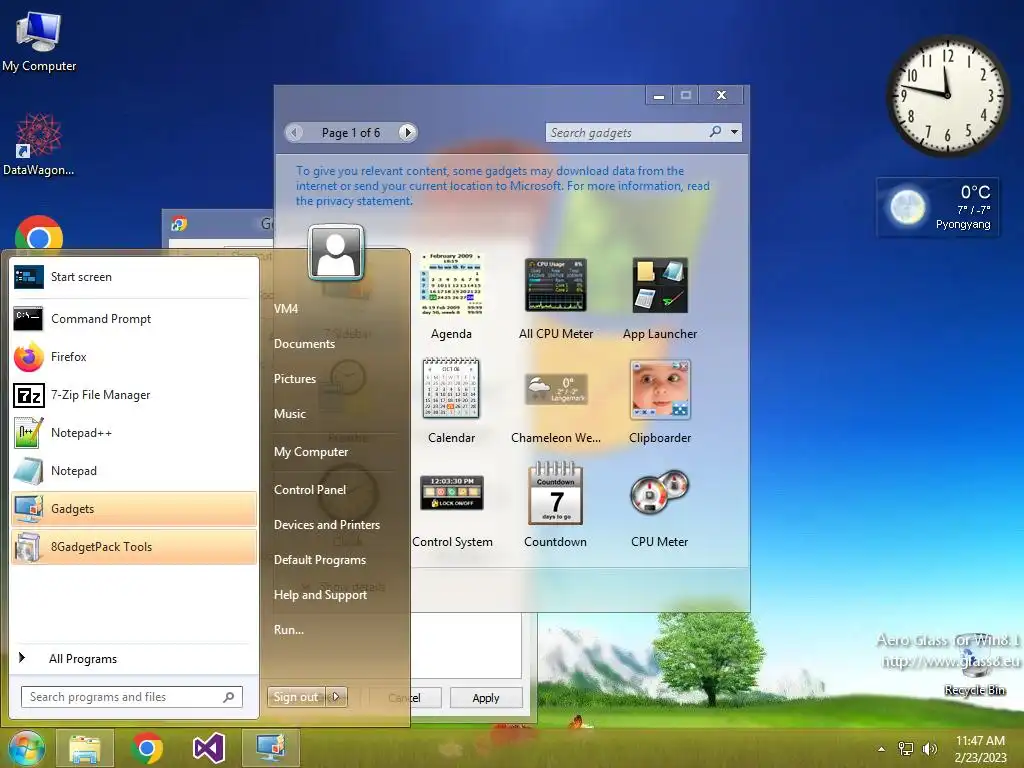The width and height of the screenshot is (1024, 768).
Task: Click the user account picture
Action: pos(336,252)
